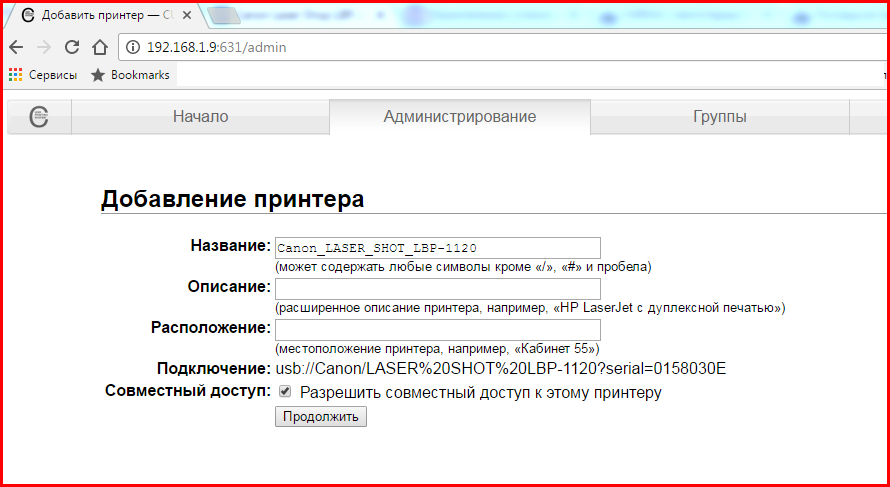Switch to the Администрирование tab

(x=459, y=117)
